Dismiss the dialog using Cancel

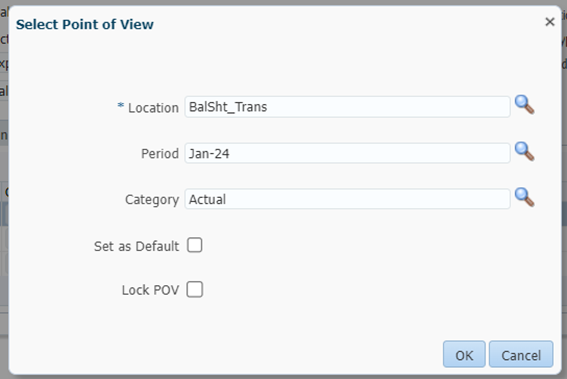pos(521,354)
